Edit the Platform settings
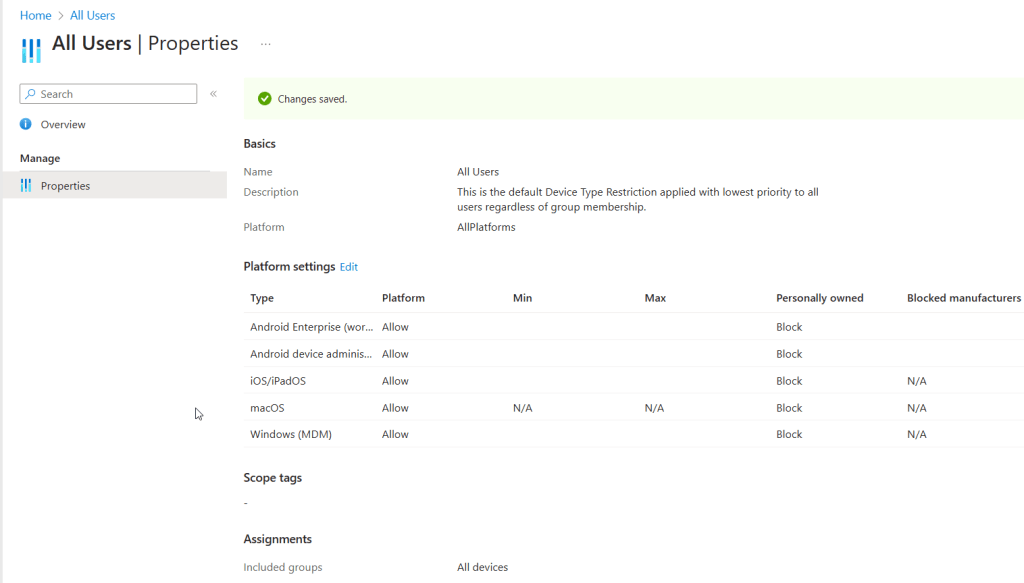 [x=348, y=267]
